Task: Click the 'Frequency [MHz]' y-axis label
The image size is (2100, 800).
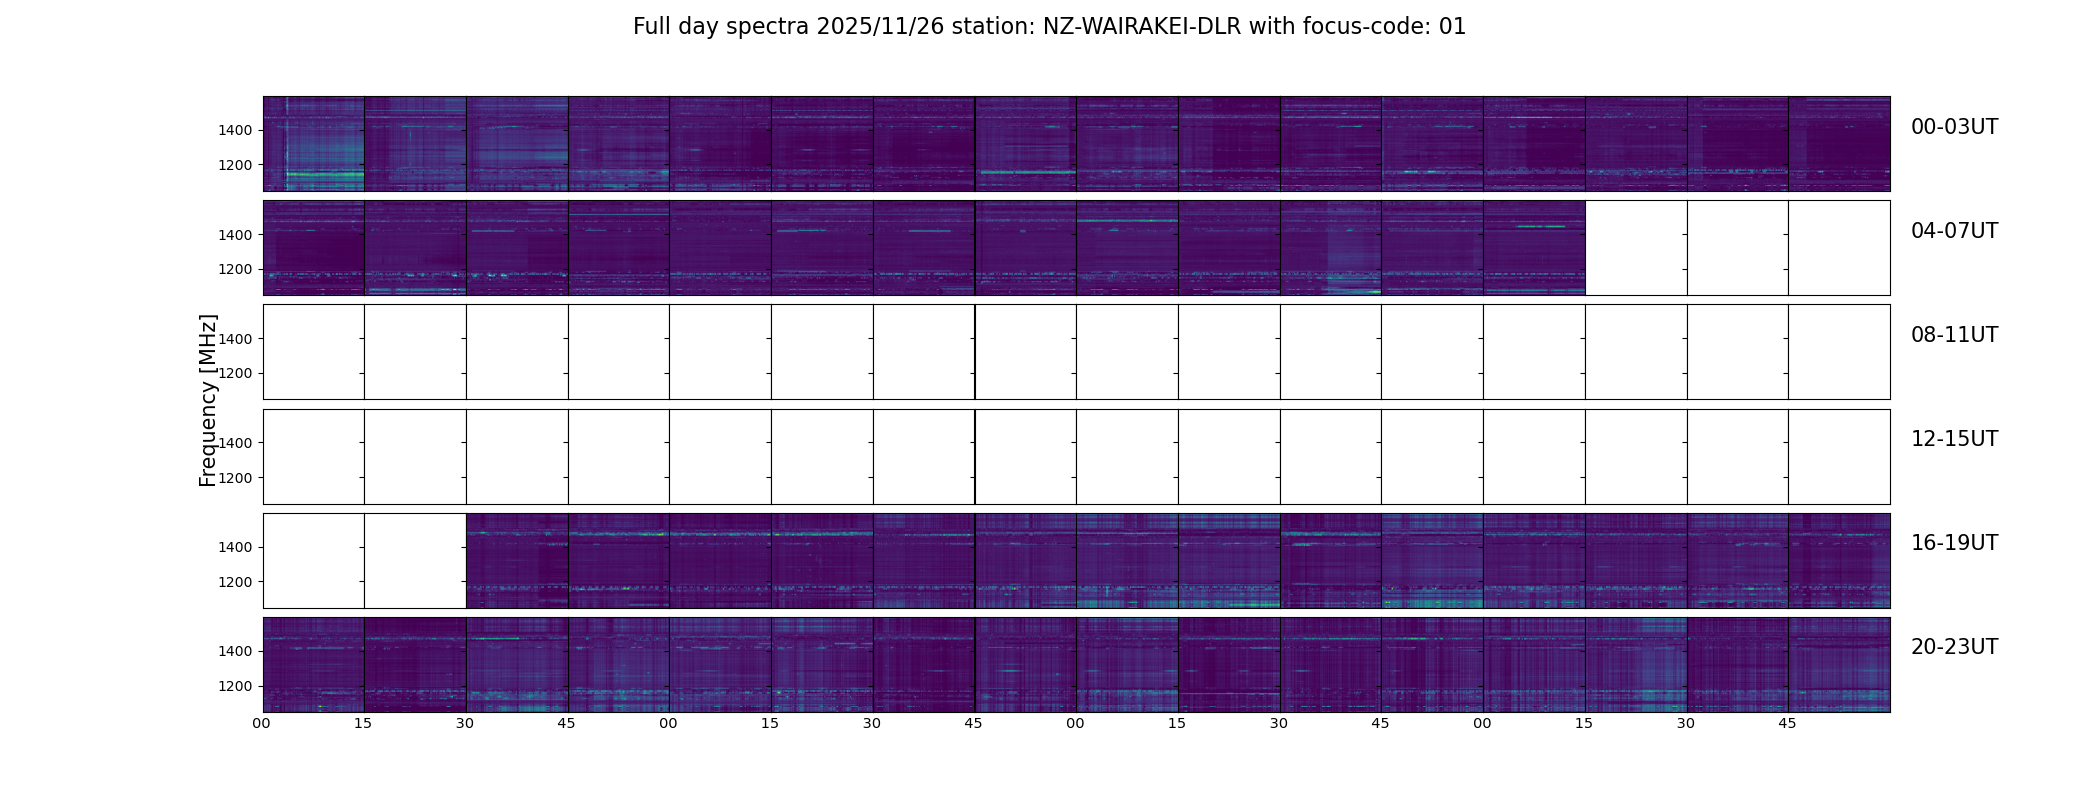Action: [208, 400]
